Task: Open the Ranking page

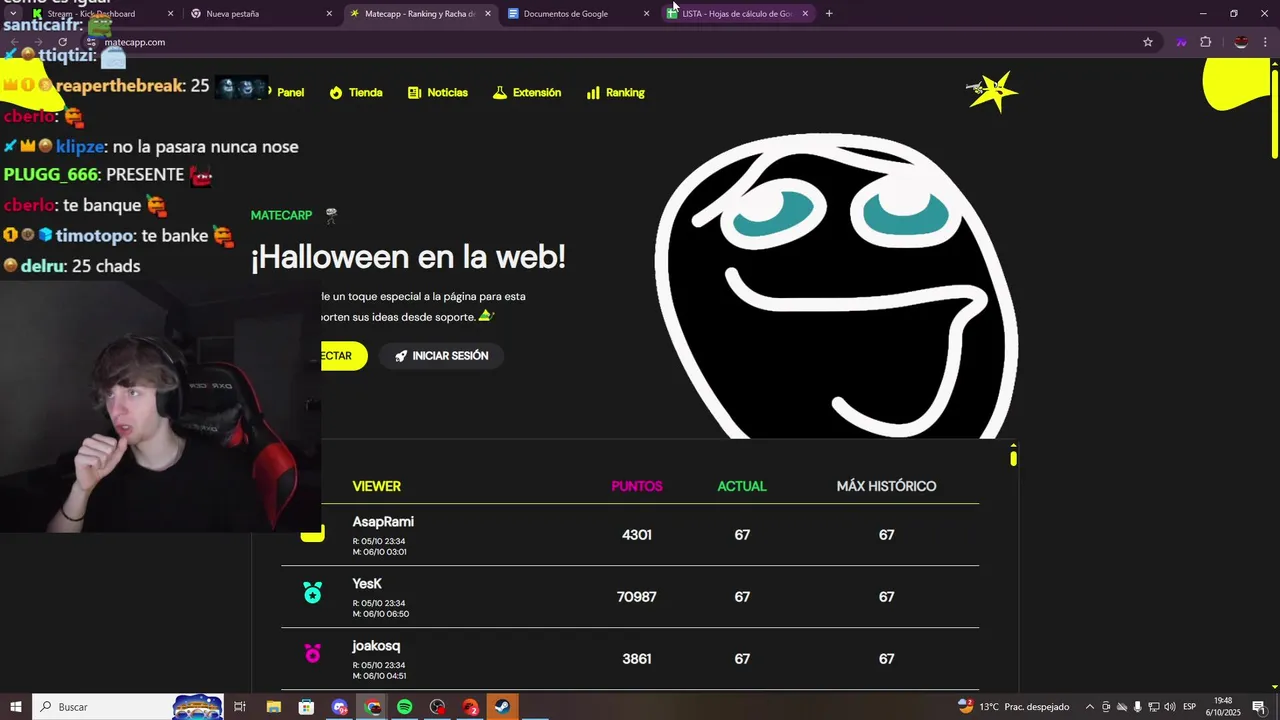Action: (615, 92)
